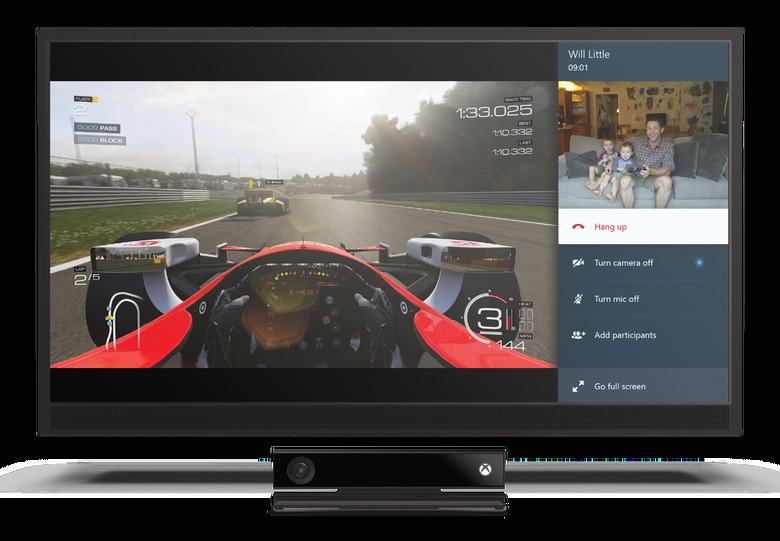
Task: Click the Hang up label
Action: pos(610,227)
